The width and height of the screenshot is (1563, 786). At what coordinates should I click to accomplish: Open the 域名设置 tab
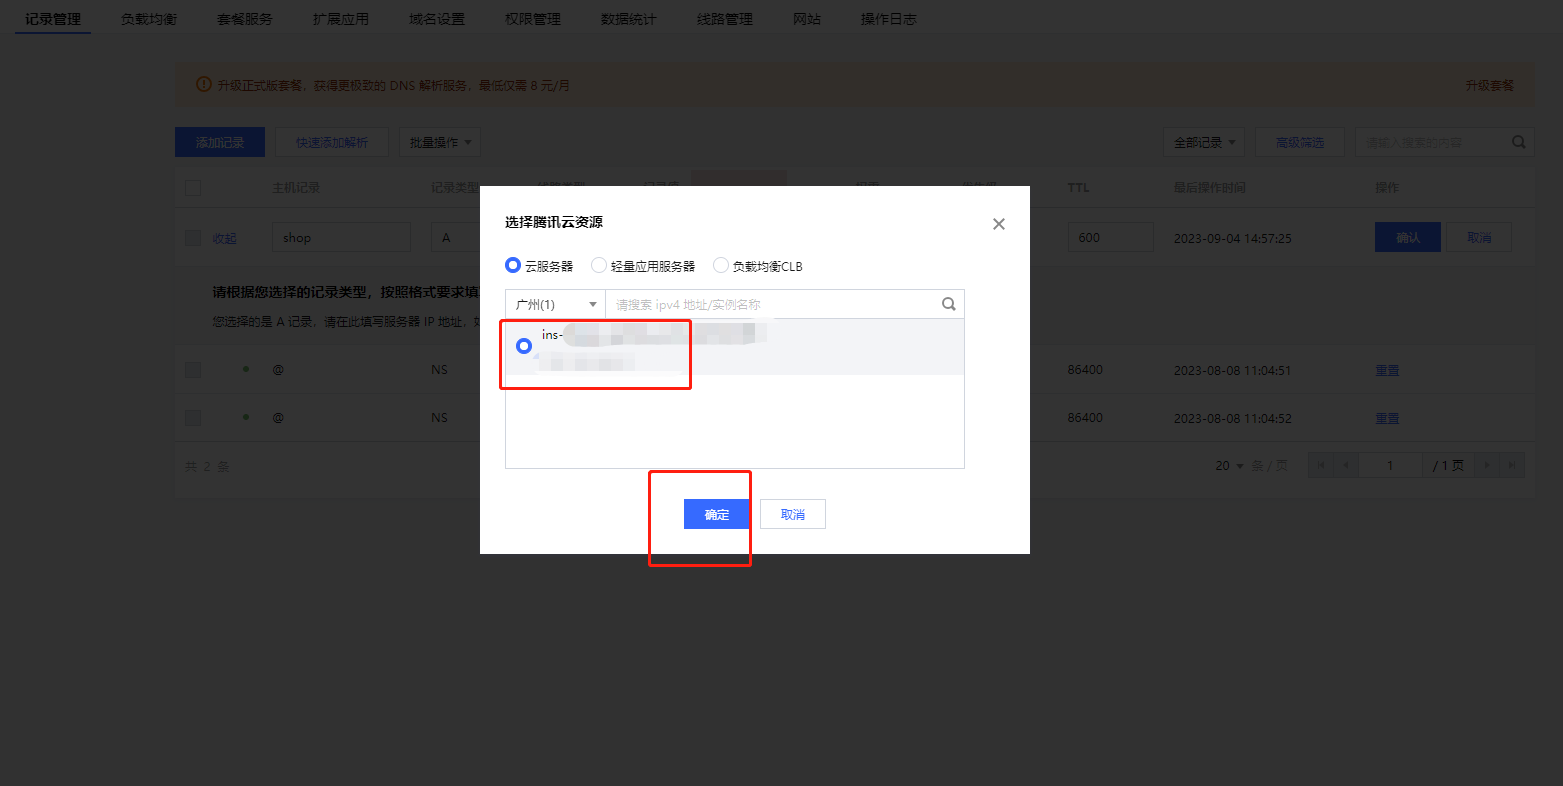pos(437,19)
